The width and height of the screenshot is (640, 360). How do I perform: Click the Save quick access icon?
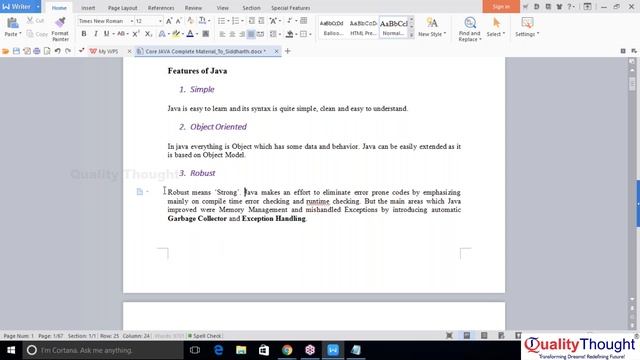point(16,51)
